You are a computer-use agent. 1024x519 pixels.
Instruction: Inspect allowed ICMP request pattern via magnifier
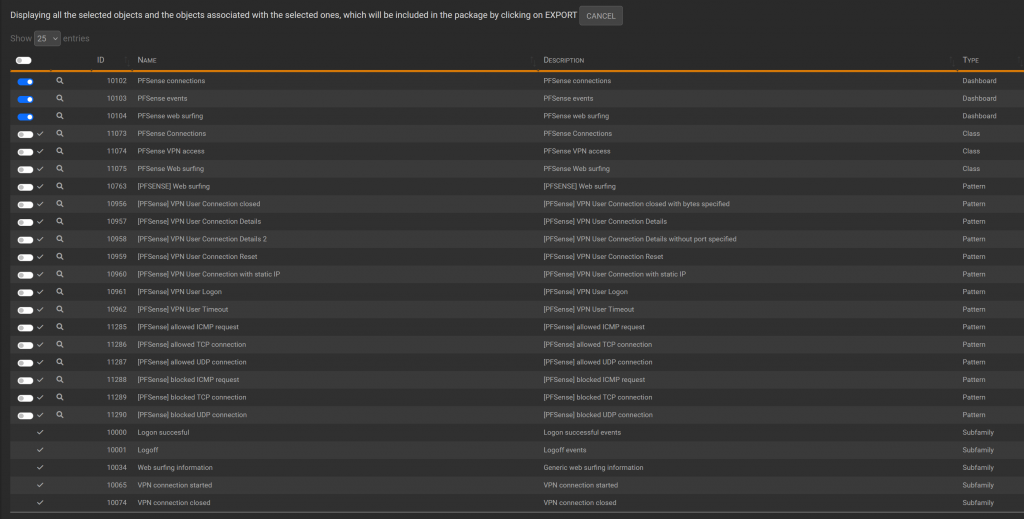[60, 327]
